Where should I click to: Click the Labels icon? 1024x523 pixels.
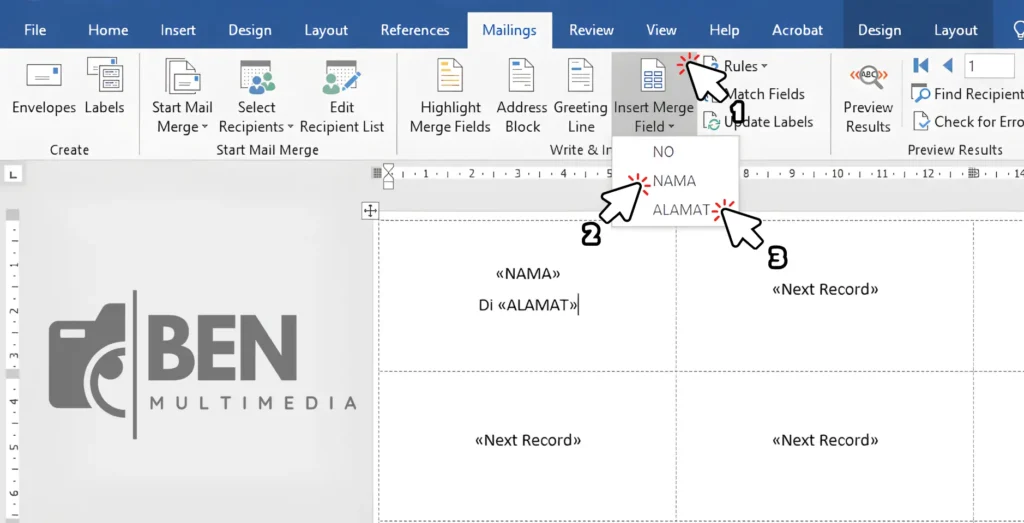pyautogui.click(x=104, y=76)
